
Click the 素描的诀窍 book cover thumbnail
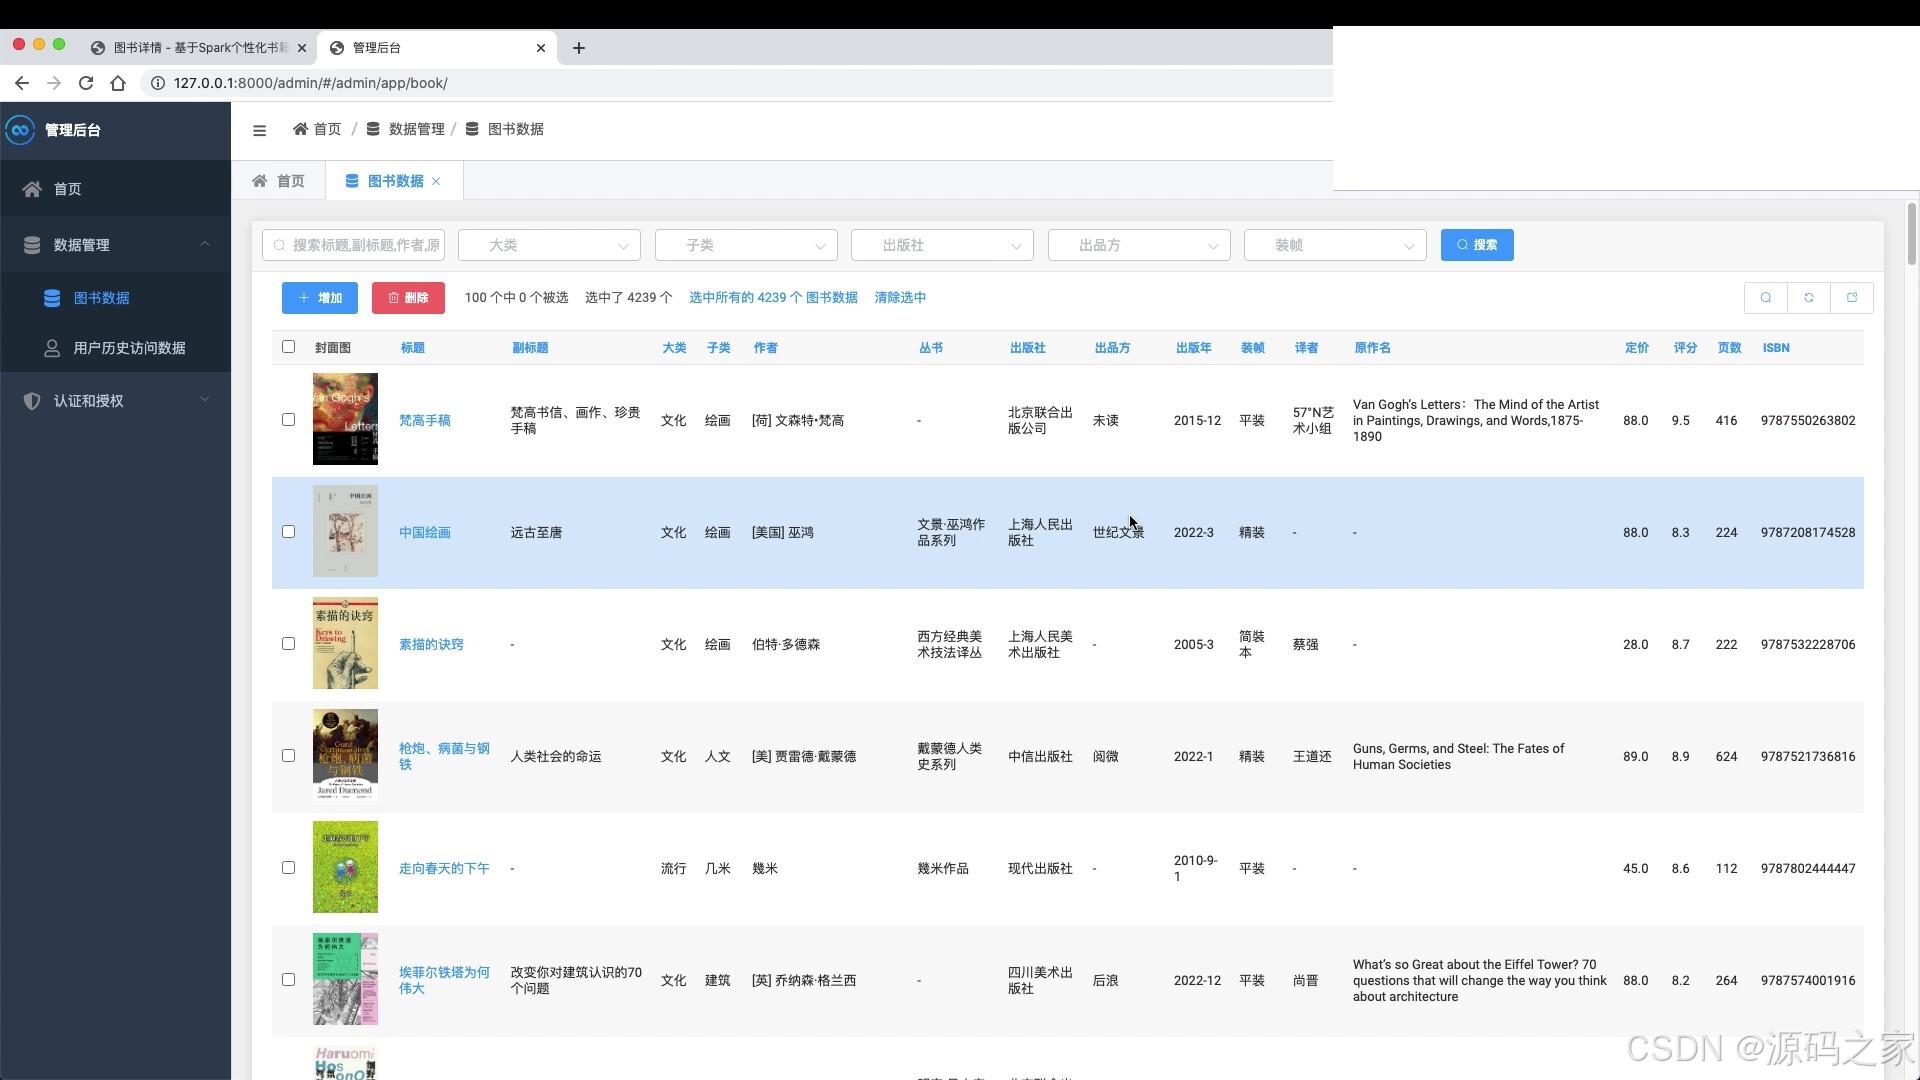[x=345, y=643]
